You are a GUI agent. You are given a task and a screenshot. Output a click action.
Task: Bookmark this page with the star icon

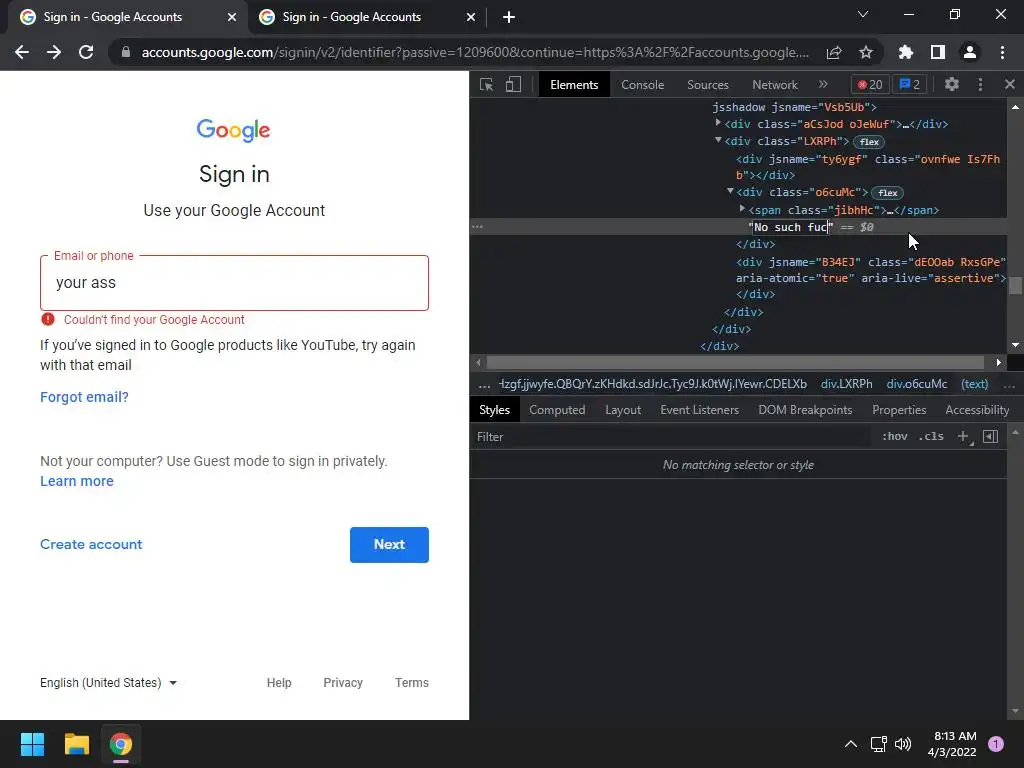click(x=866, y=52)
